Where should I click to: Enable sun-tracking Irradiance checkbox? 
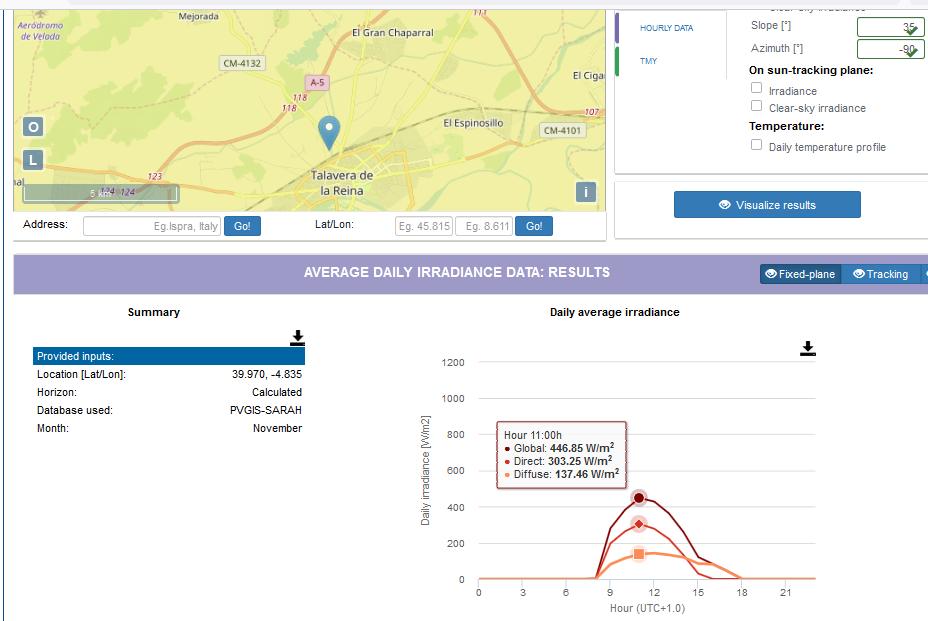756,88
